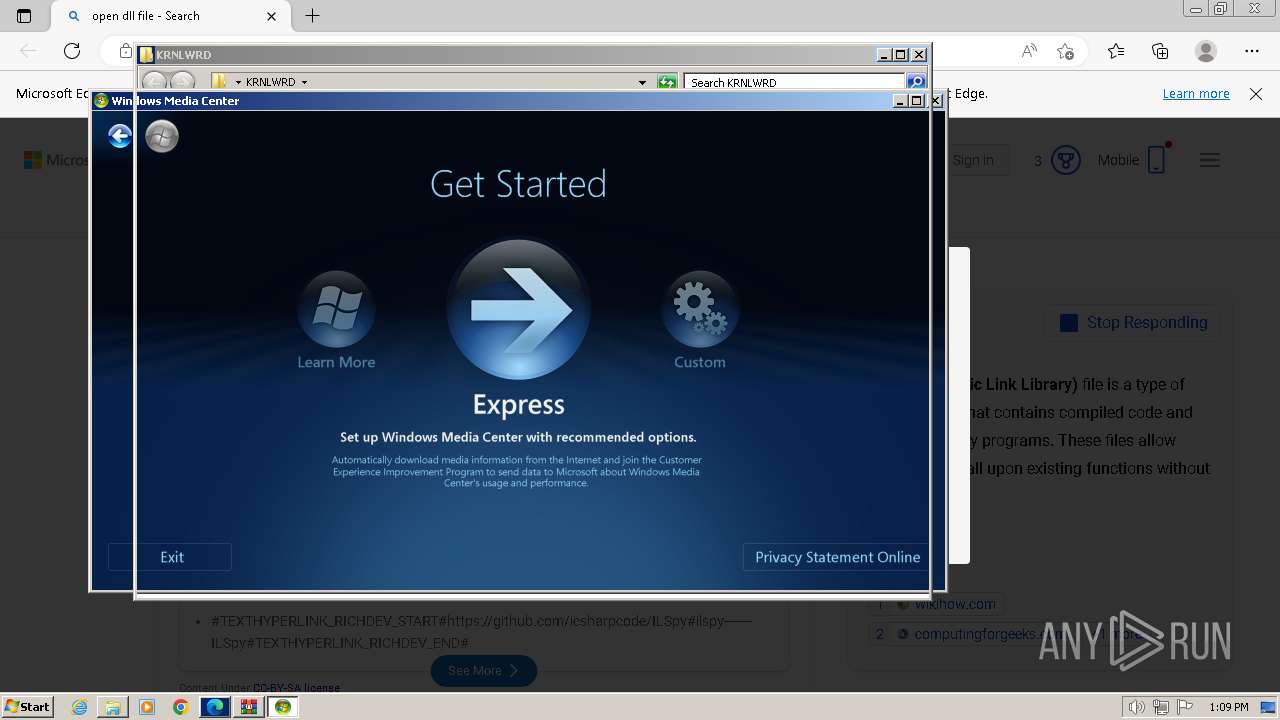The width and height of the screenshot is (1280, 720).
Task: Follow the Learn more link in Edge banner
Action: (1196, 93)
